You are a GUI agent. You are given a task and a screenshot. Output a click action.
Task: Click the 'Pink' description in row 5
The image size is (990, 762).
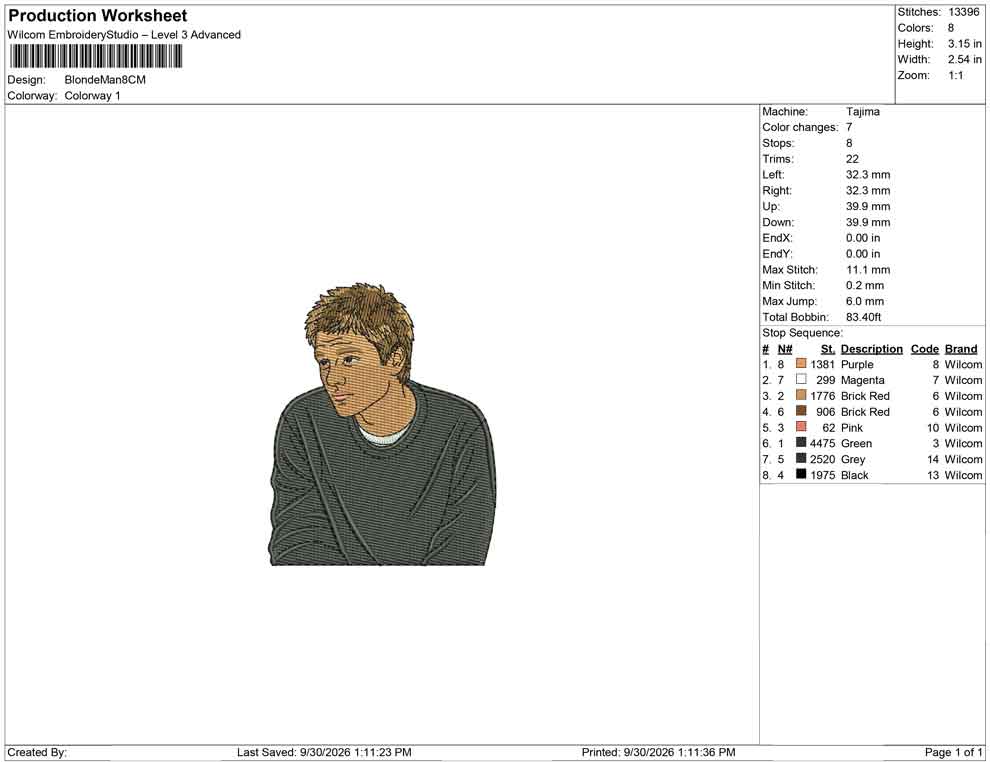pyautogui.click(x=852, y=427)
